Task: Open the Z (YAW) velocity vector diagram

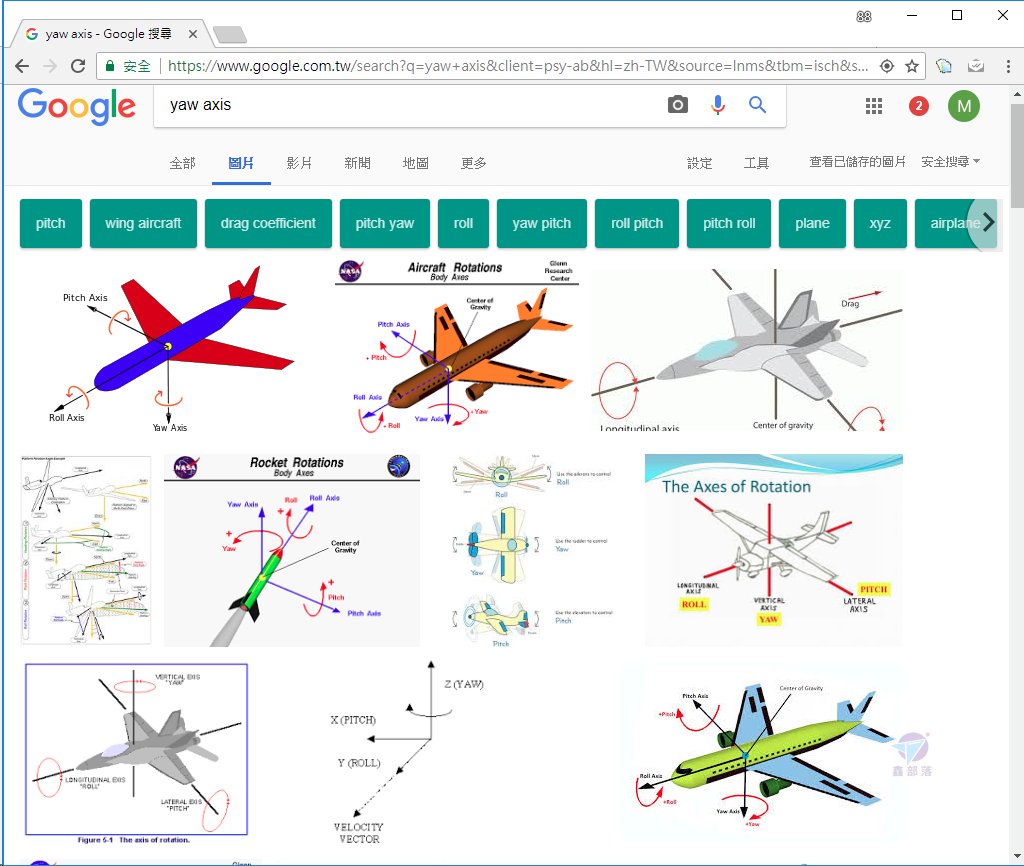Action: click(x=409, y=752)
